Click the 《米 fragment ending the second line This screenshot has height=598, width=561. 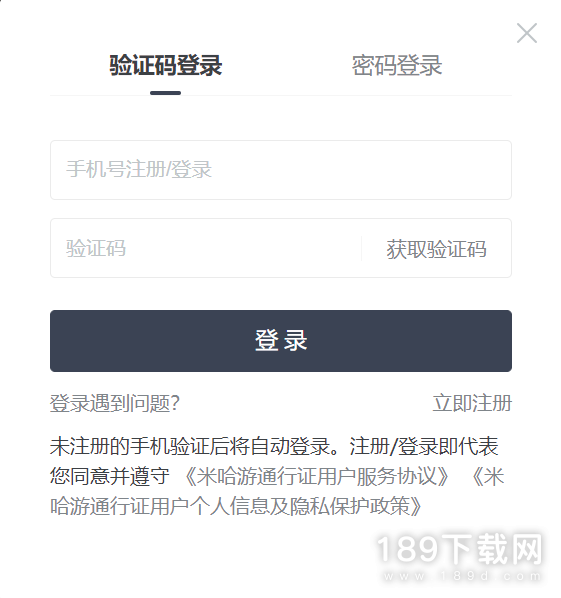(487, 476)
